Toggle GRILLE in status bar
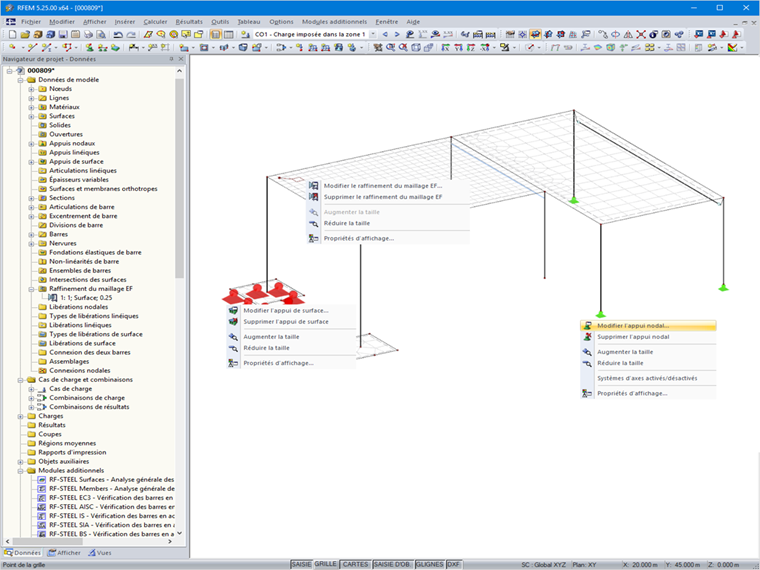The height and width of the screenshot is (570, 760). coord(325,564)
